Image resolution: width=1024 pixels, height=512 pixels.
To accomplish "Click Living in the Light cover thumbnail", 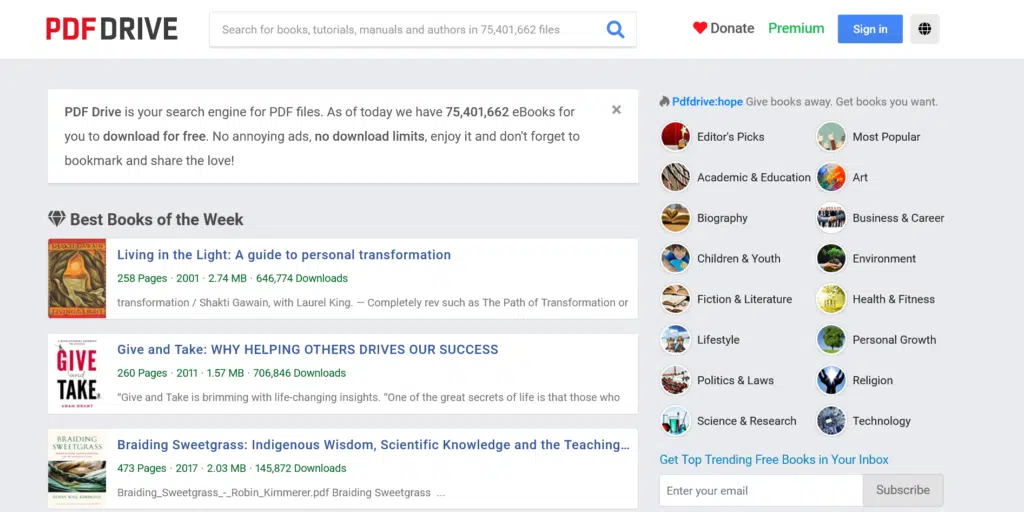I will coord(77,278).
